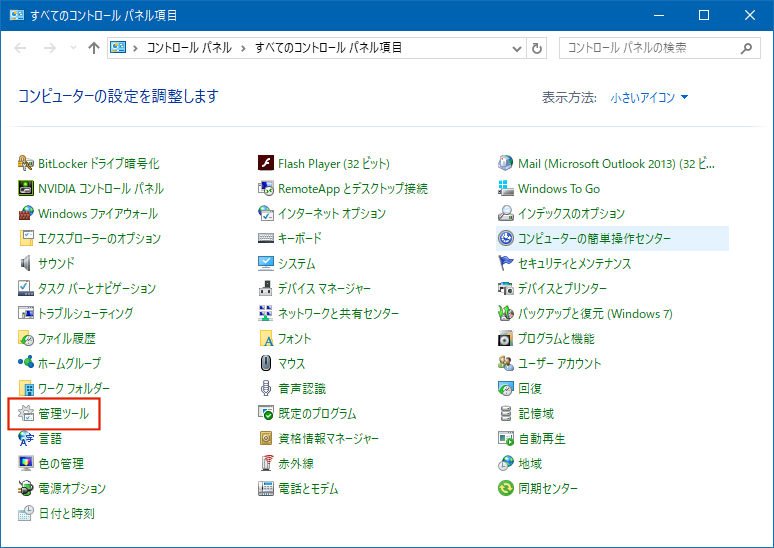
Task: Click the 日付と時刻 icon
Action: pos(26,513)
